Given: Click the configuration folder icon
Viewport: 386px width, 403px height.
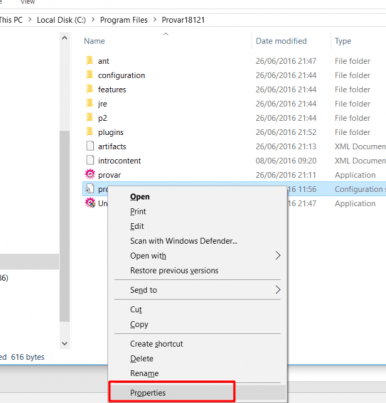Looking at the screenshot, I should 90,75.
